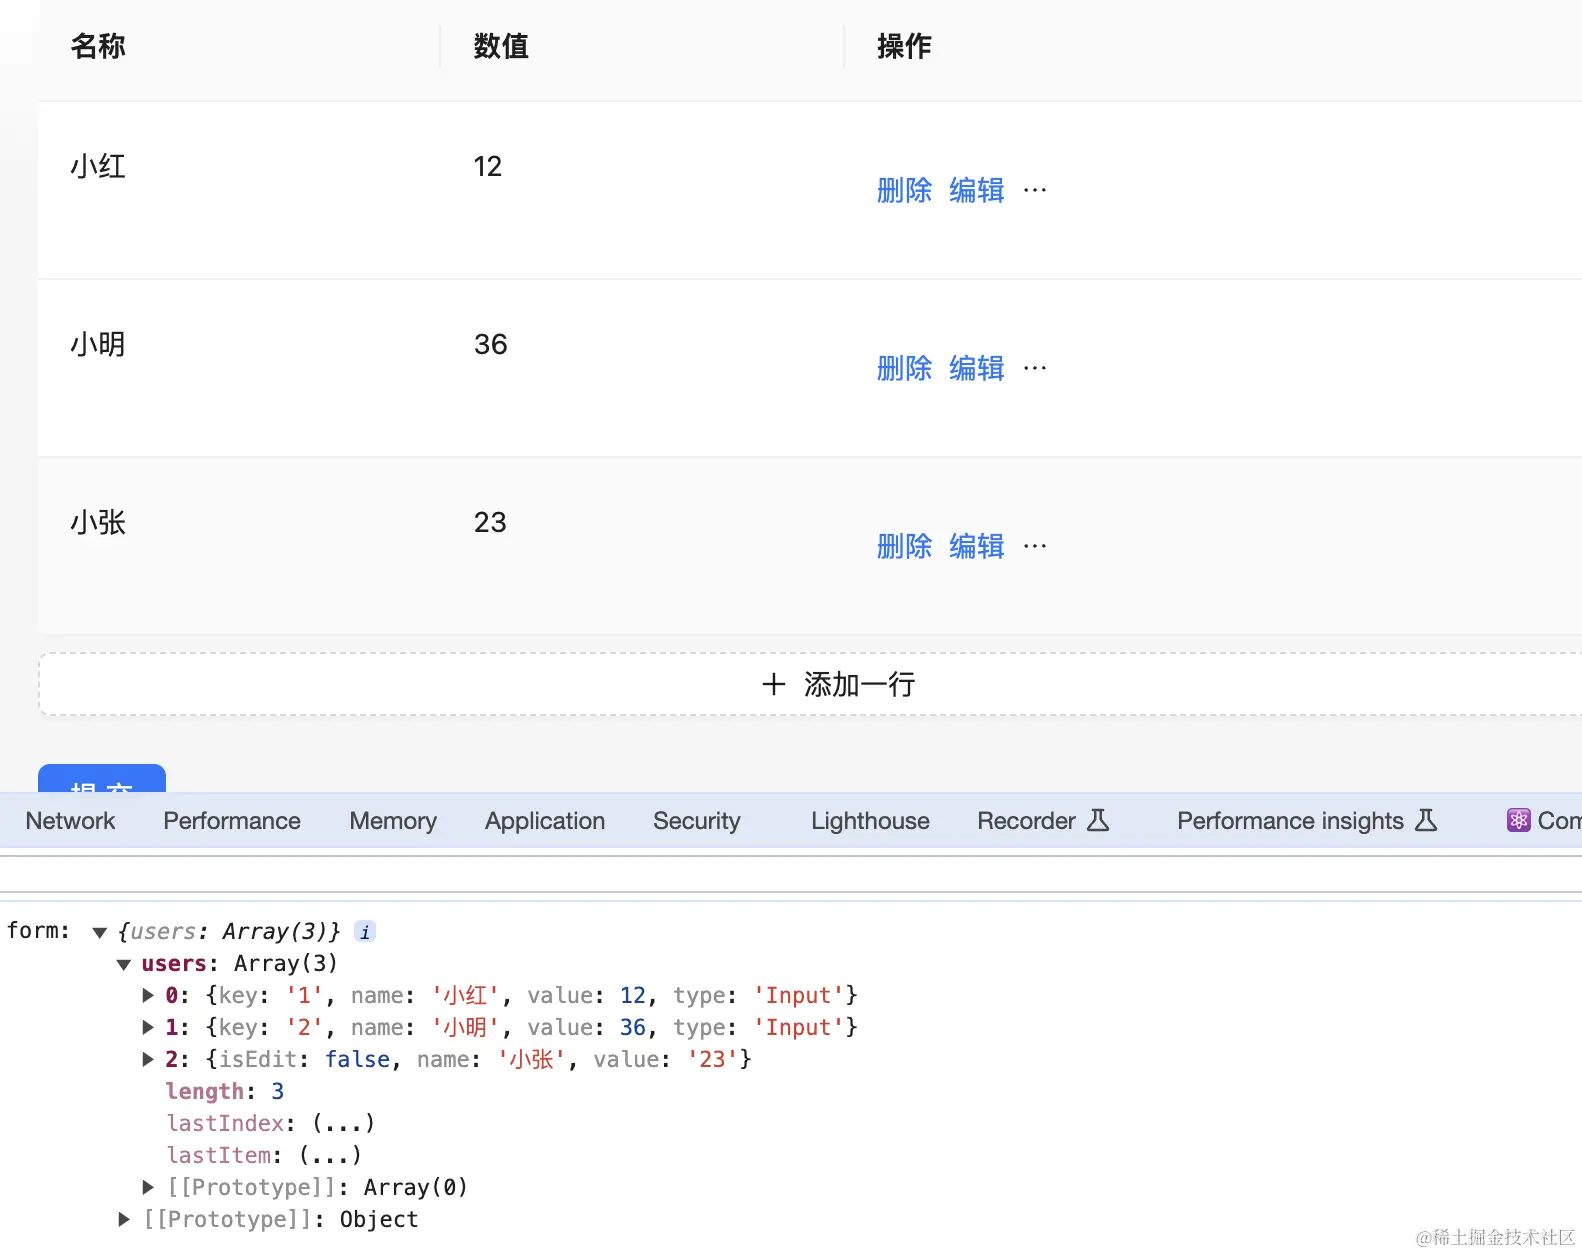Select the name cell 小红
The width and height of the screenshot is (1582, 1254).
click(x=98, y=166)
